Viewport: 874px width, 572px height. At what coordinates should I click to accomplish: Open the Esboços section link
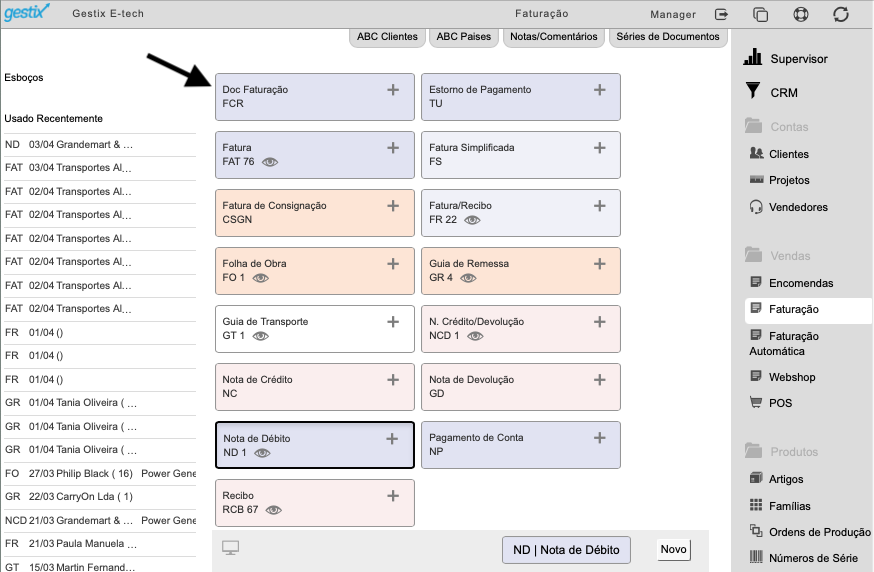(24, 77)
